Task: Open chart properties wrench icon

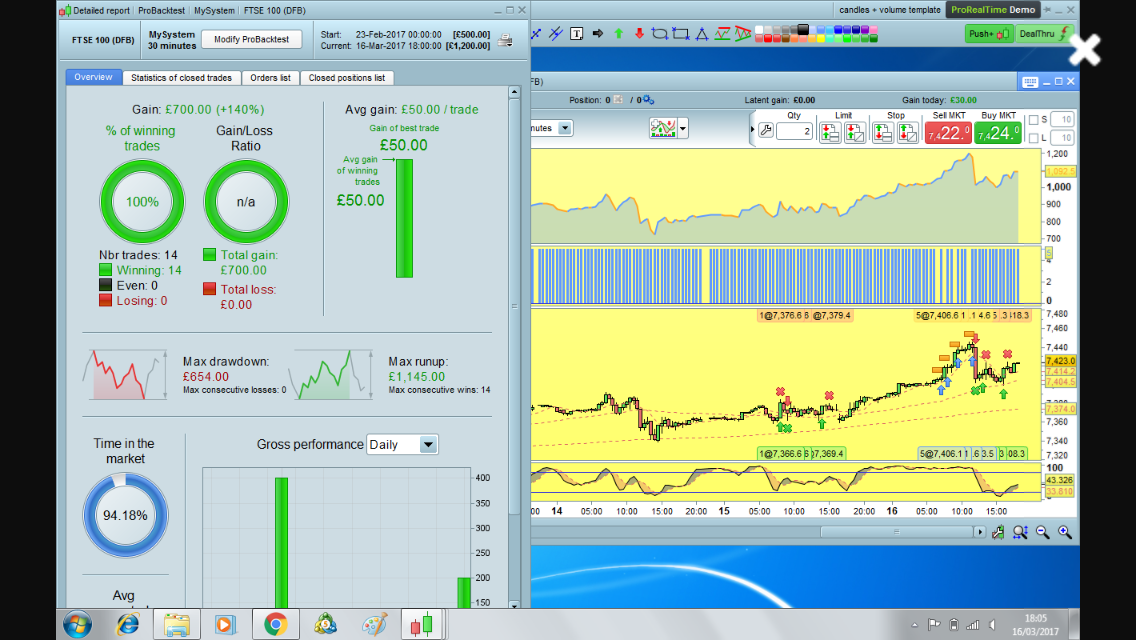Action: (998, 532)
